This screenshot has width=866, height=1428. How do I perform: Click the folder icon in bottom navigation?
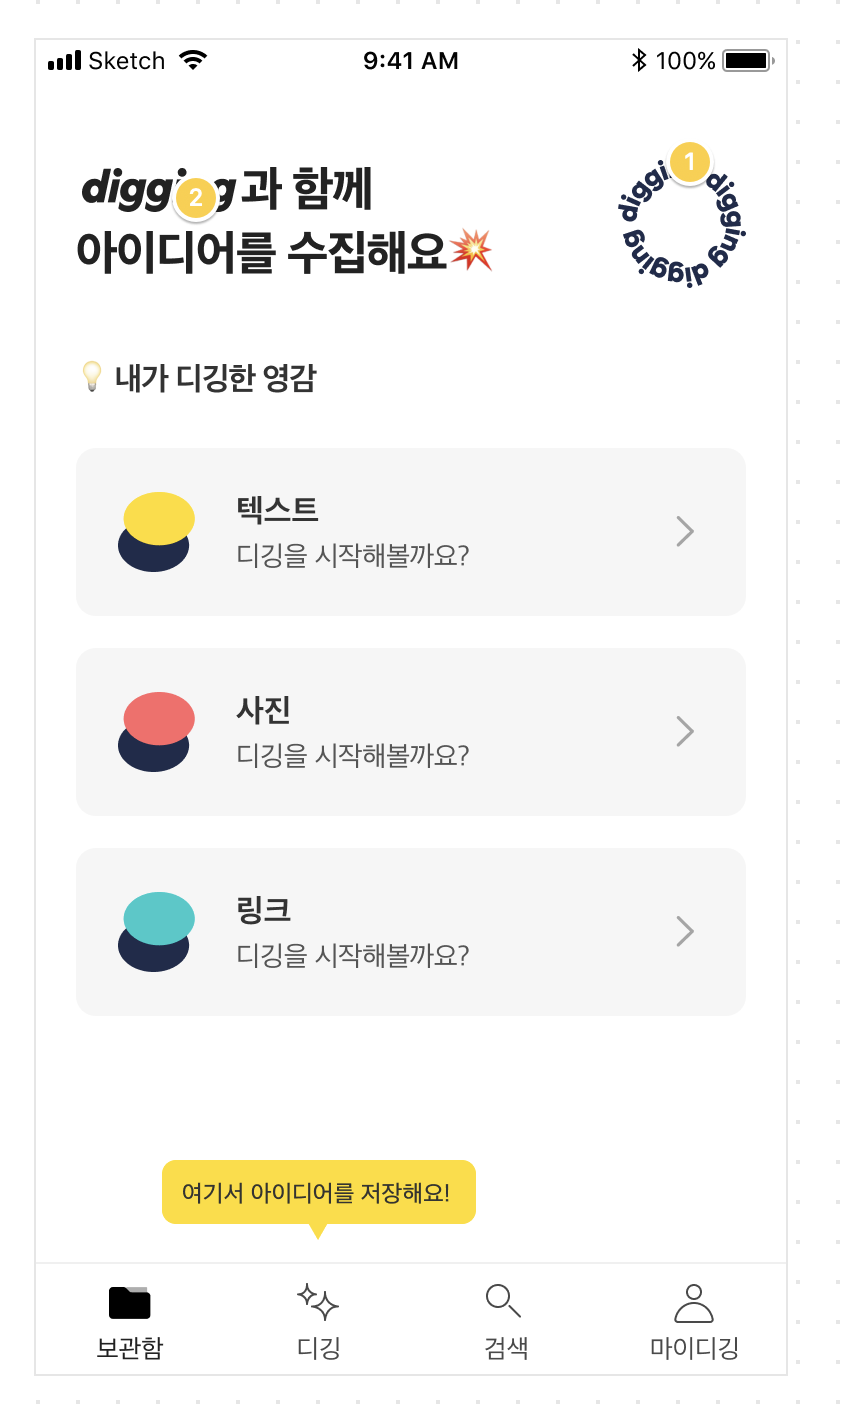click(129, 1302)
